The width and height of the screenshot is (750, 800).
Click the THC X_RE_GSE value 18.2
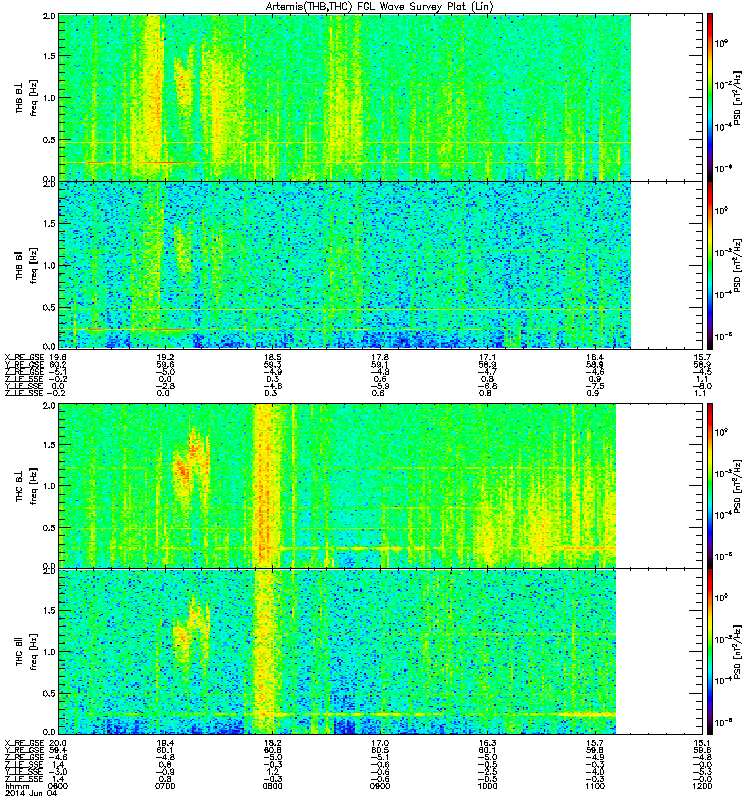(272, 743)
